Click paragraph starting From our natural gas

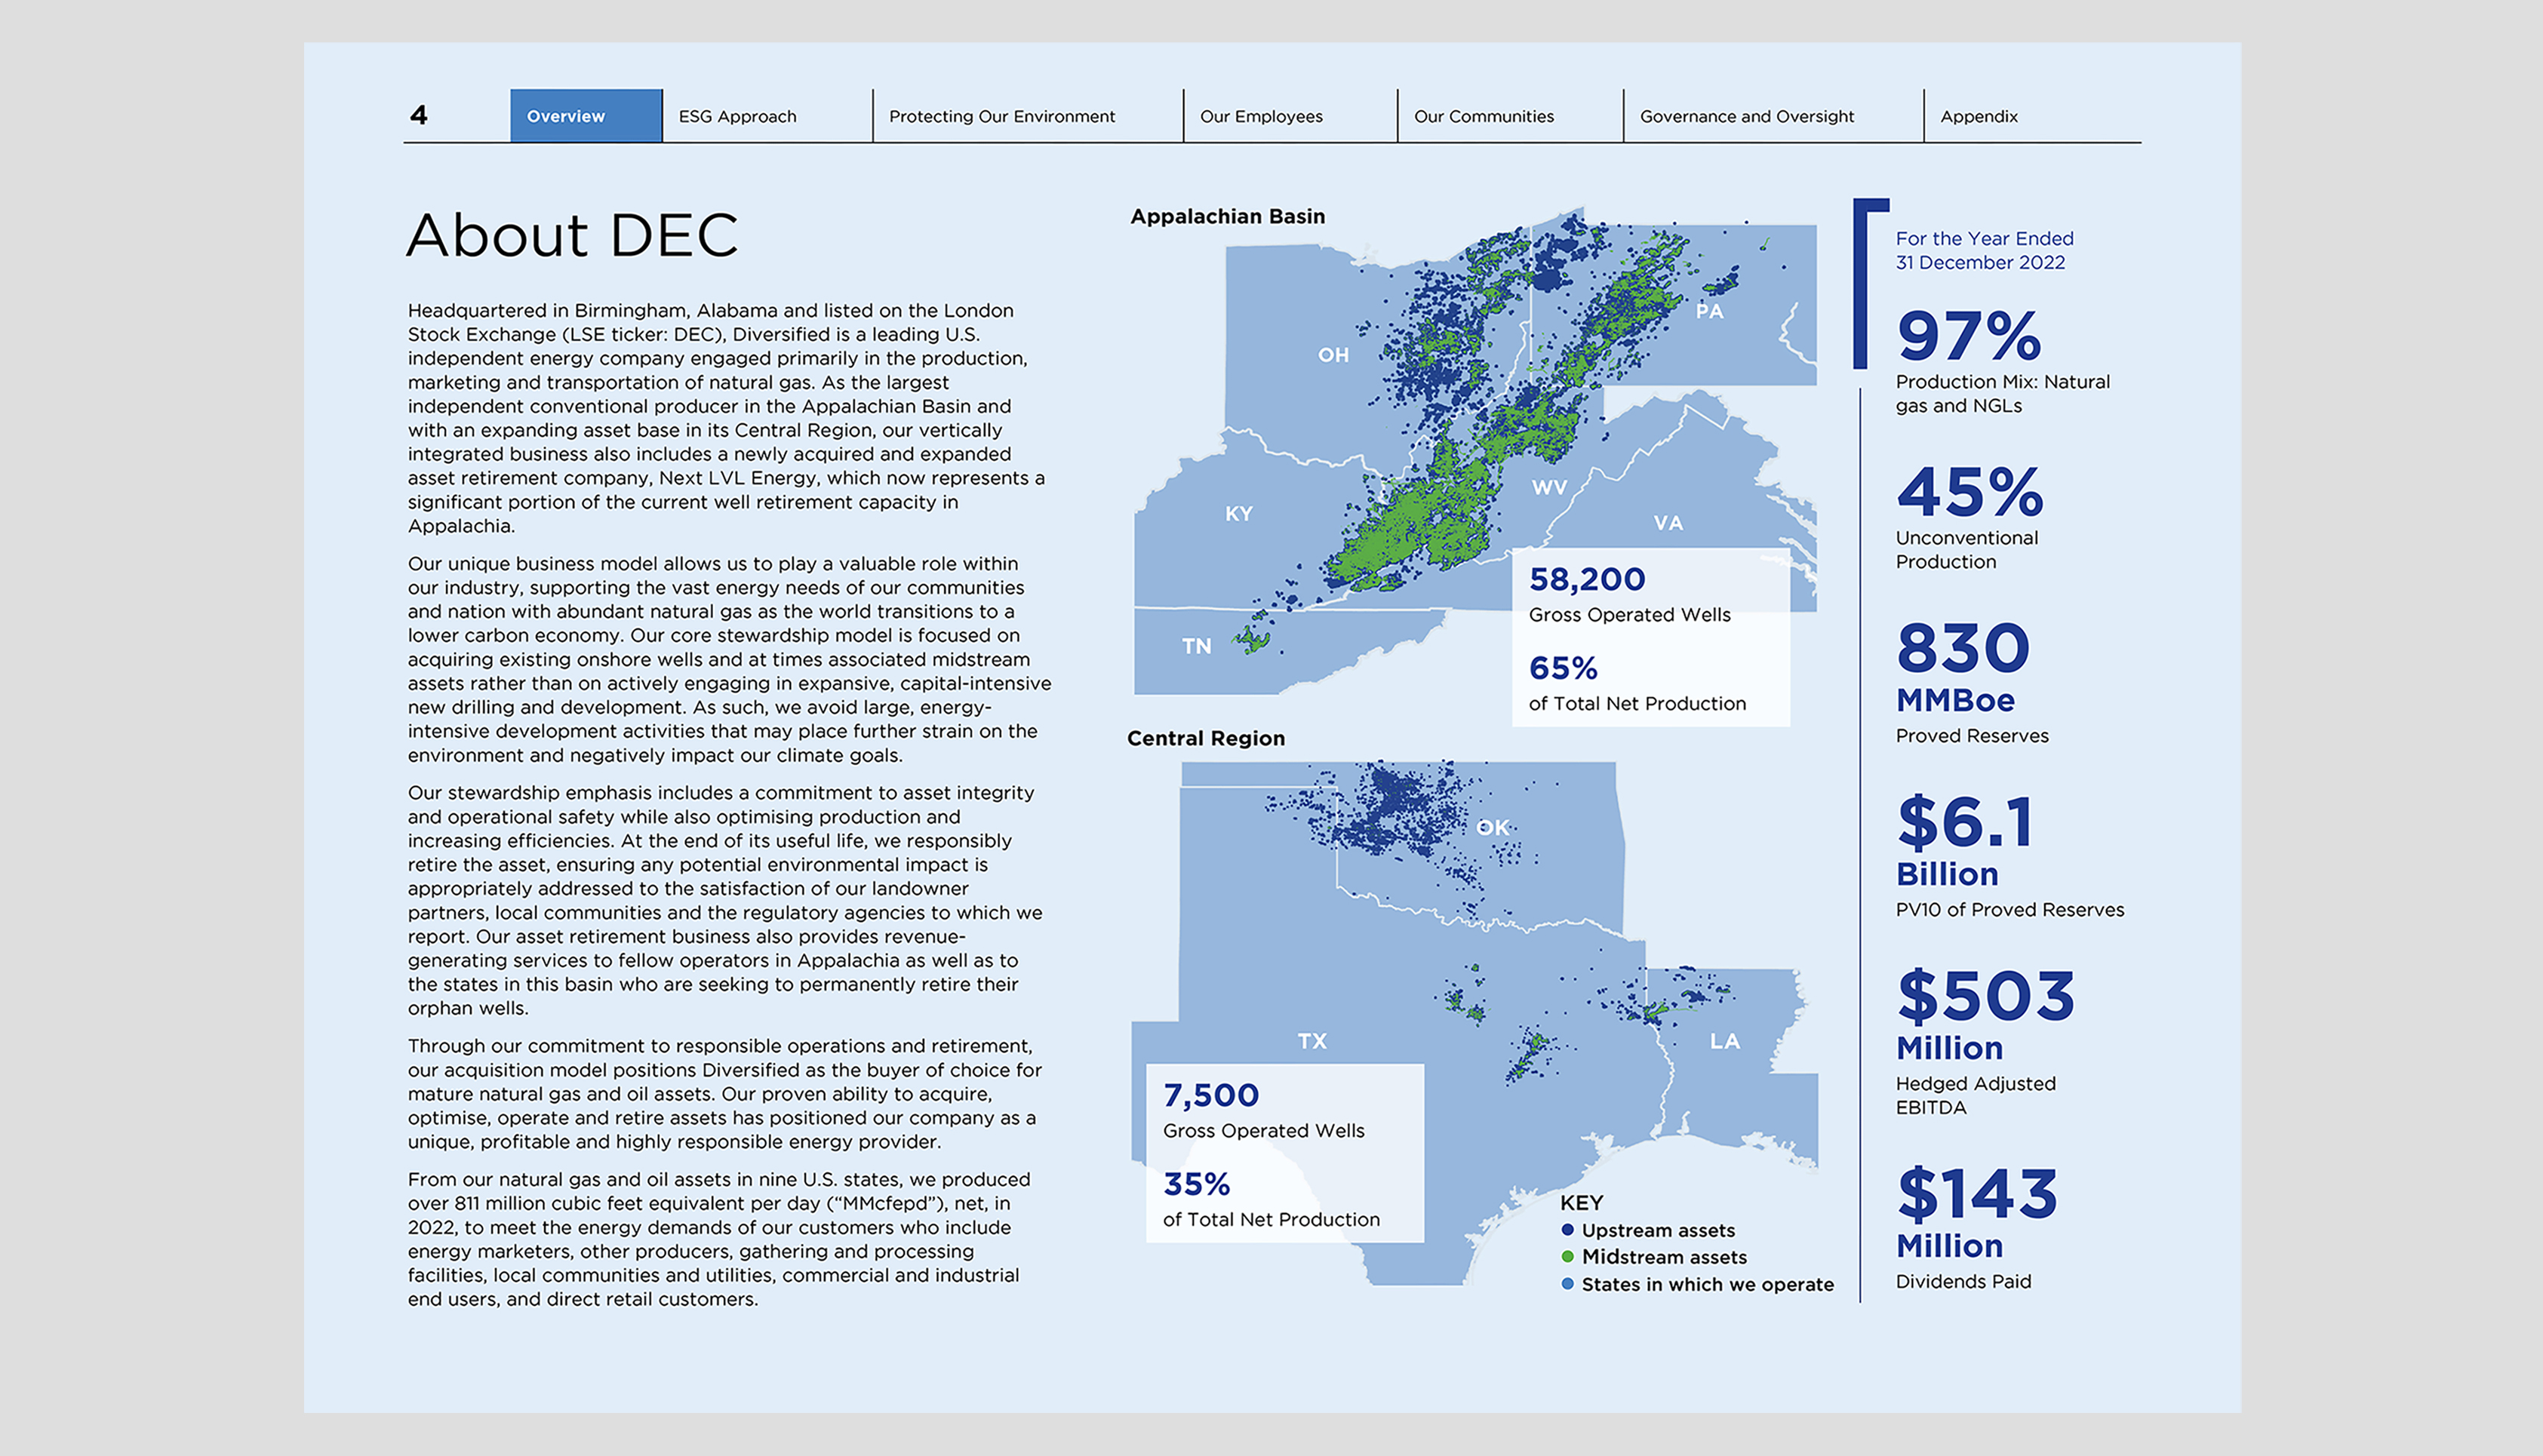719,1240
